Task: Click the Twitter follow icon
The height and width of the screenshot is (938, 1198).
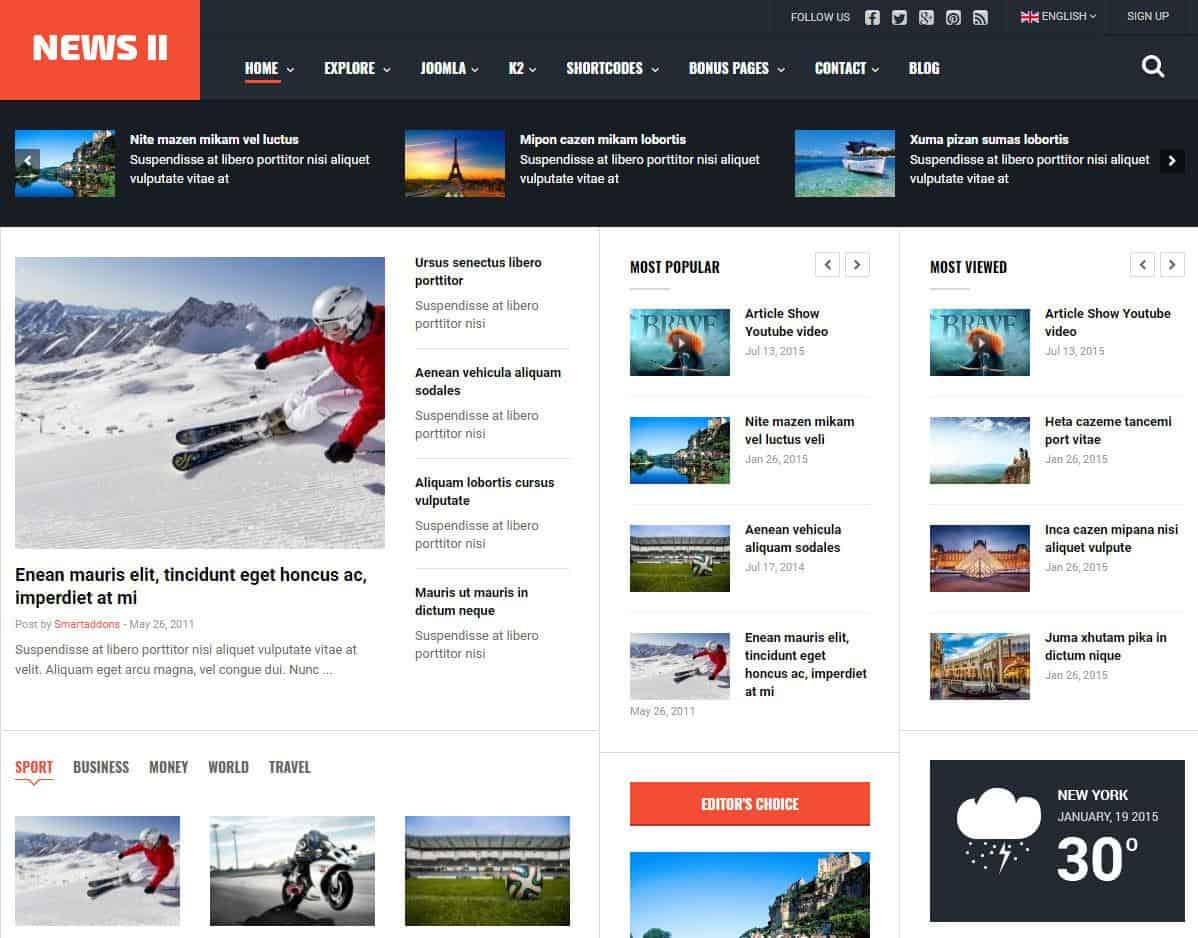Action: [899, 17]
